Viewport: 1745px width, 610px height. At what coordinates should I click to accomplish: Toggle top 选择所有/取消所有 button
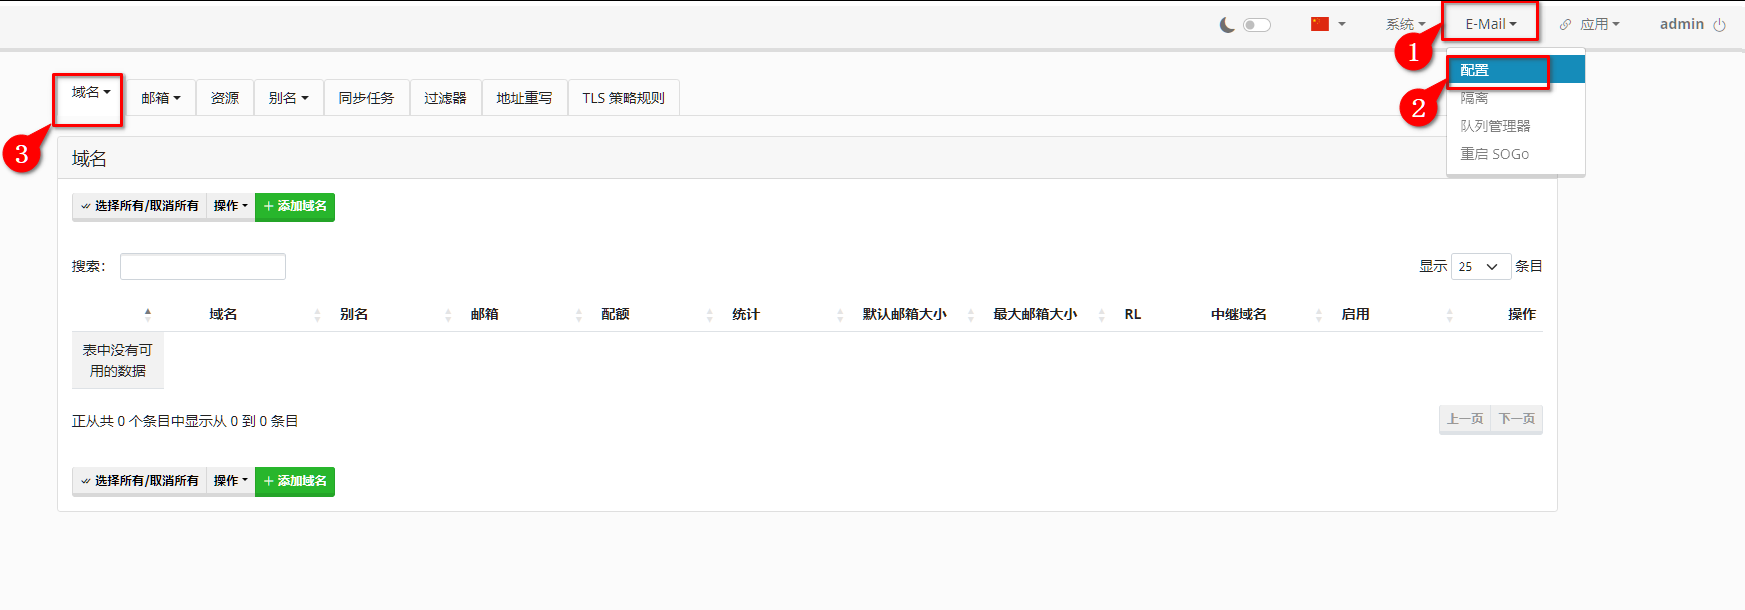(139, 206)
